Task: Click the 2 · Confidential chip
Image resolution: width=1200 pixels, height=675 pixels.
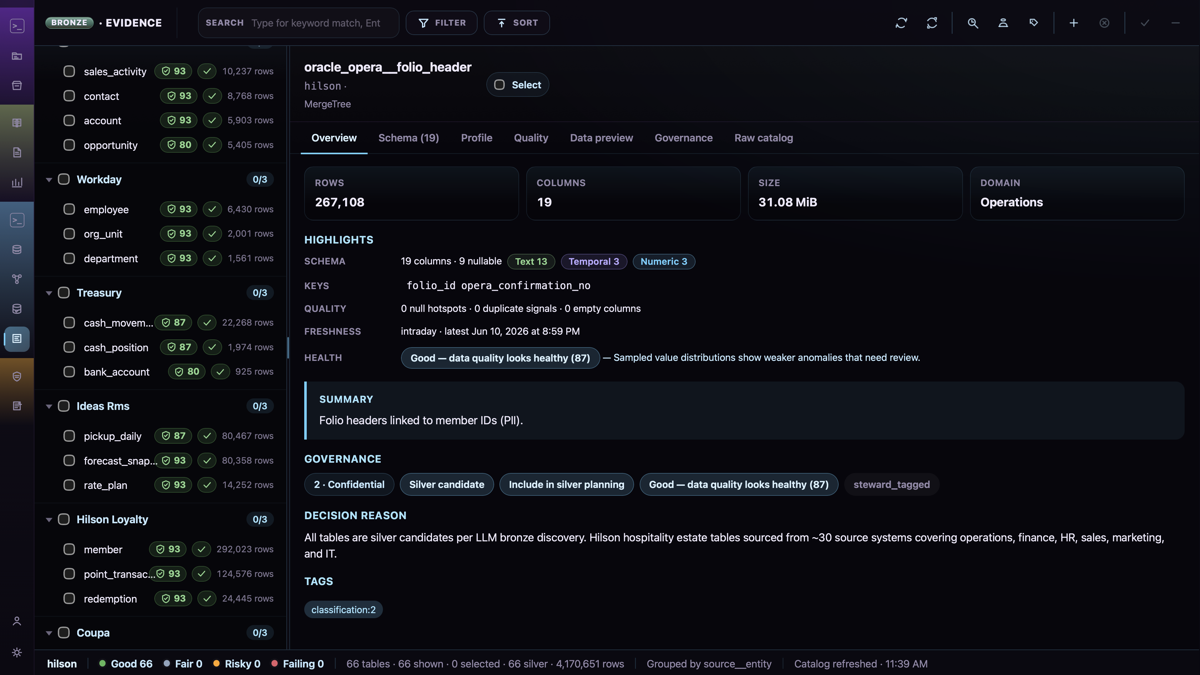Action: click(x=349, y=485)
